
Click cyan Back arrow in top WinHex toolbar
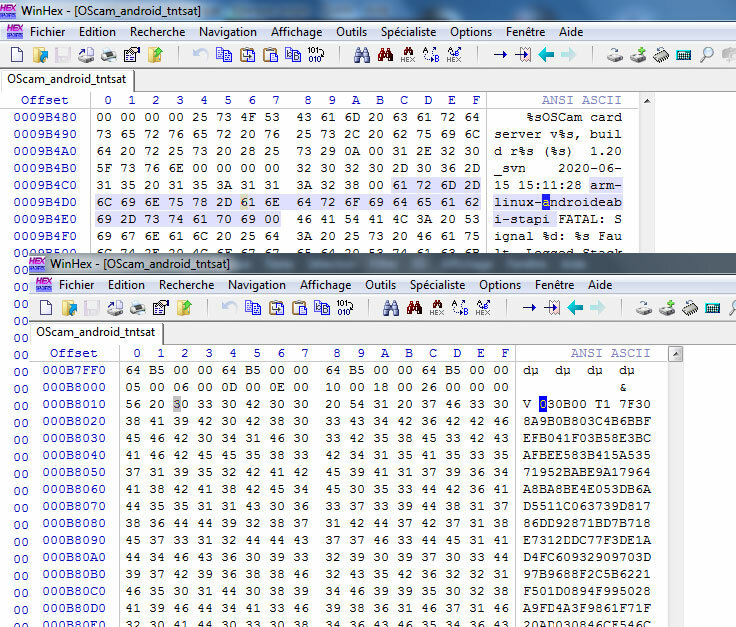click(546, 55)
